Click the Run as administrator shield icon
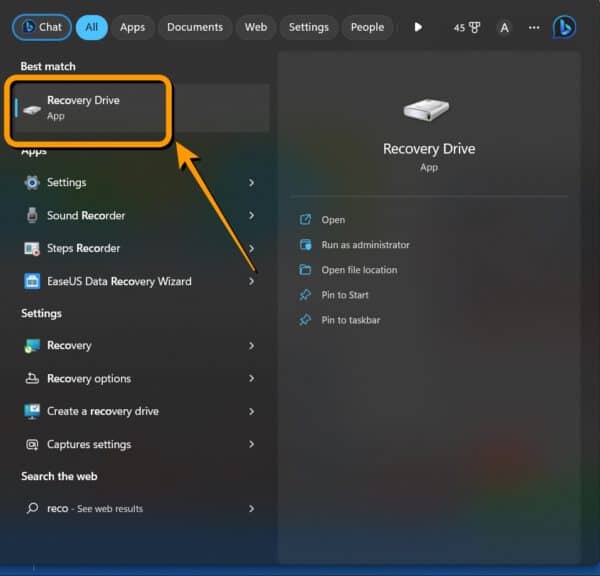 pos(305,245)
